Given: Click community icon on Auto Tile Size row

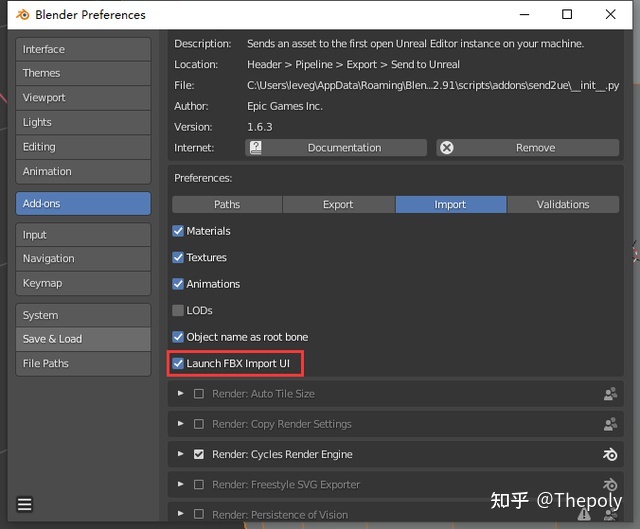Looking at the screenshot, I should [x=610, y=394].
